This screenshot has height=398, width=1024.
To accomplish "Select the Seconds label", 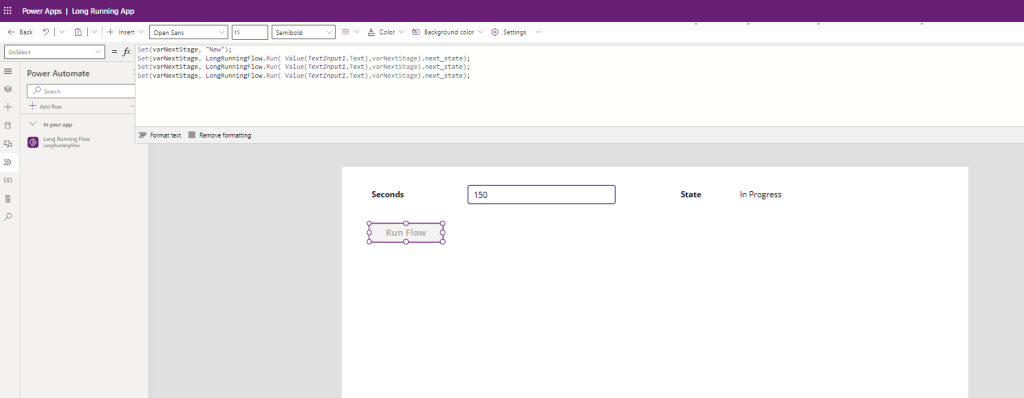I will [387, 194].
